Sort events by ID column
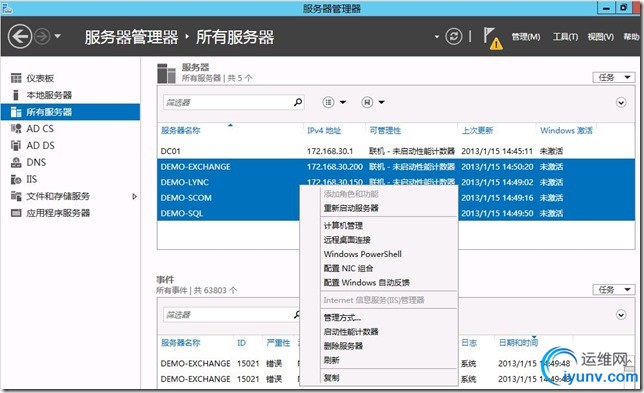Viewport: 644px width, 393px height. (242, 343)
